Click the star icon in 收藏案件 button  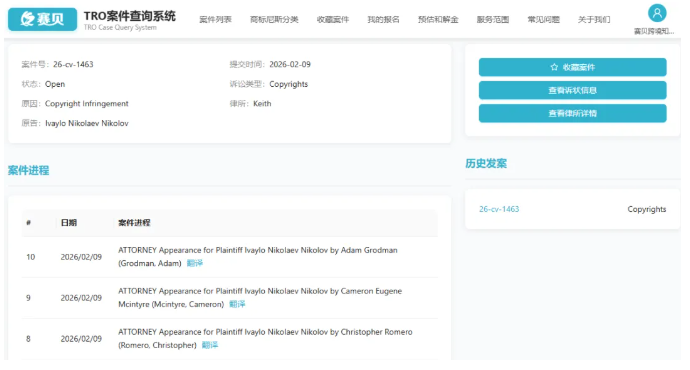point(554,67)
